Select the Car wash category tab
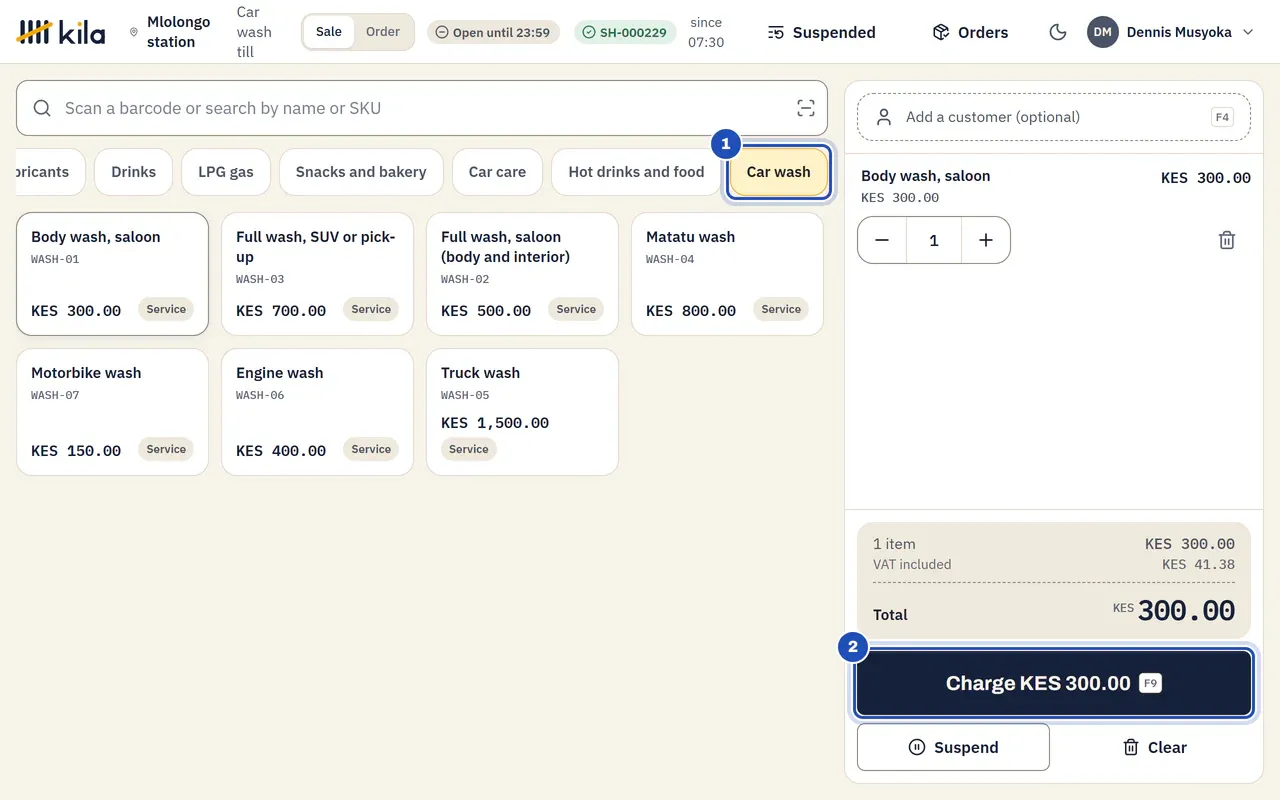This screenshot has height=800, width=1280. pos(779,172)
